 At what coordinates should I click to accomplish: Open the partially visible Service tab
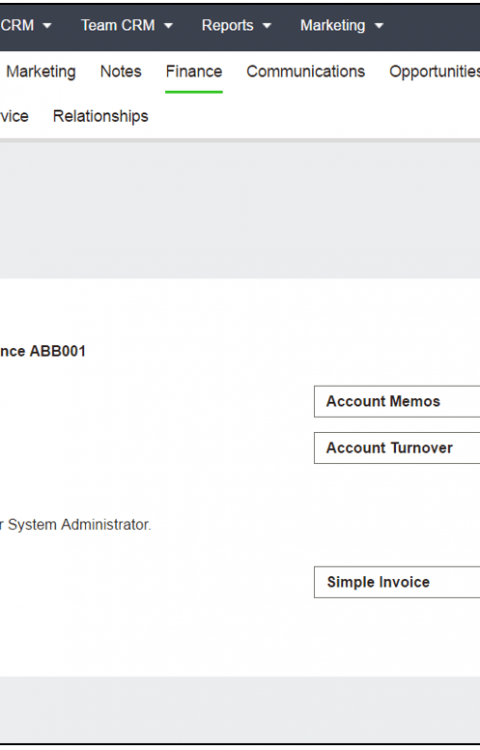[x=14, y=116]
